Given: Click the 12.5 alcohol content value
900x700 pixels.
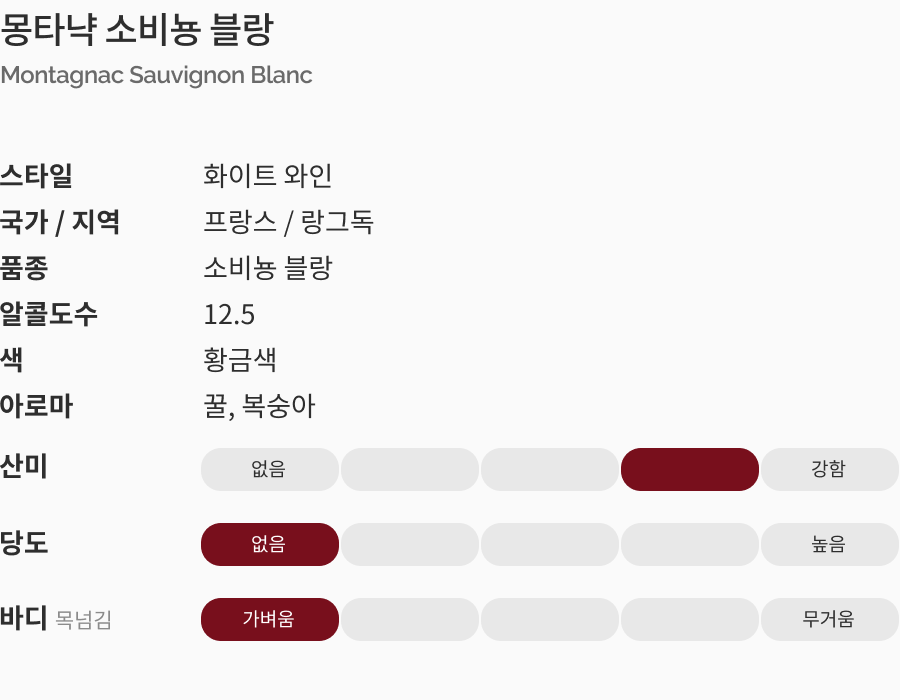Looking at the screenshot, I should coord(229,315).
